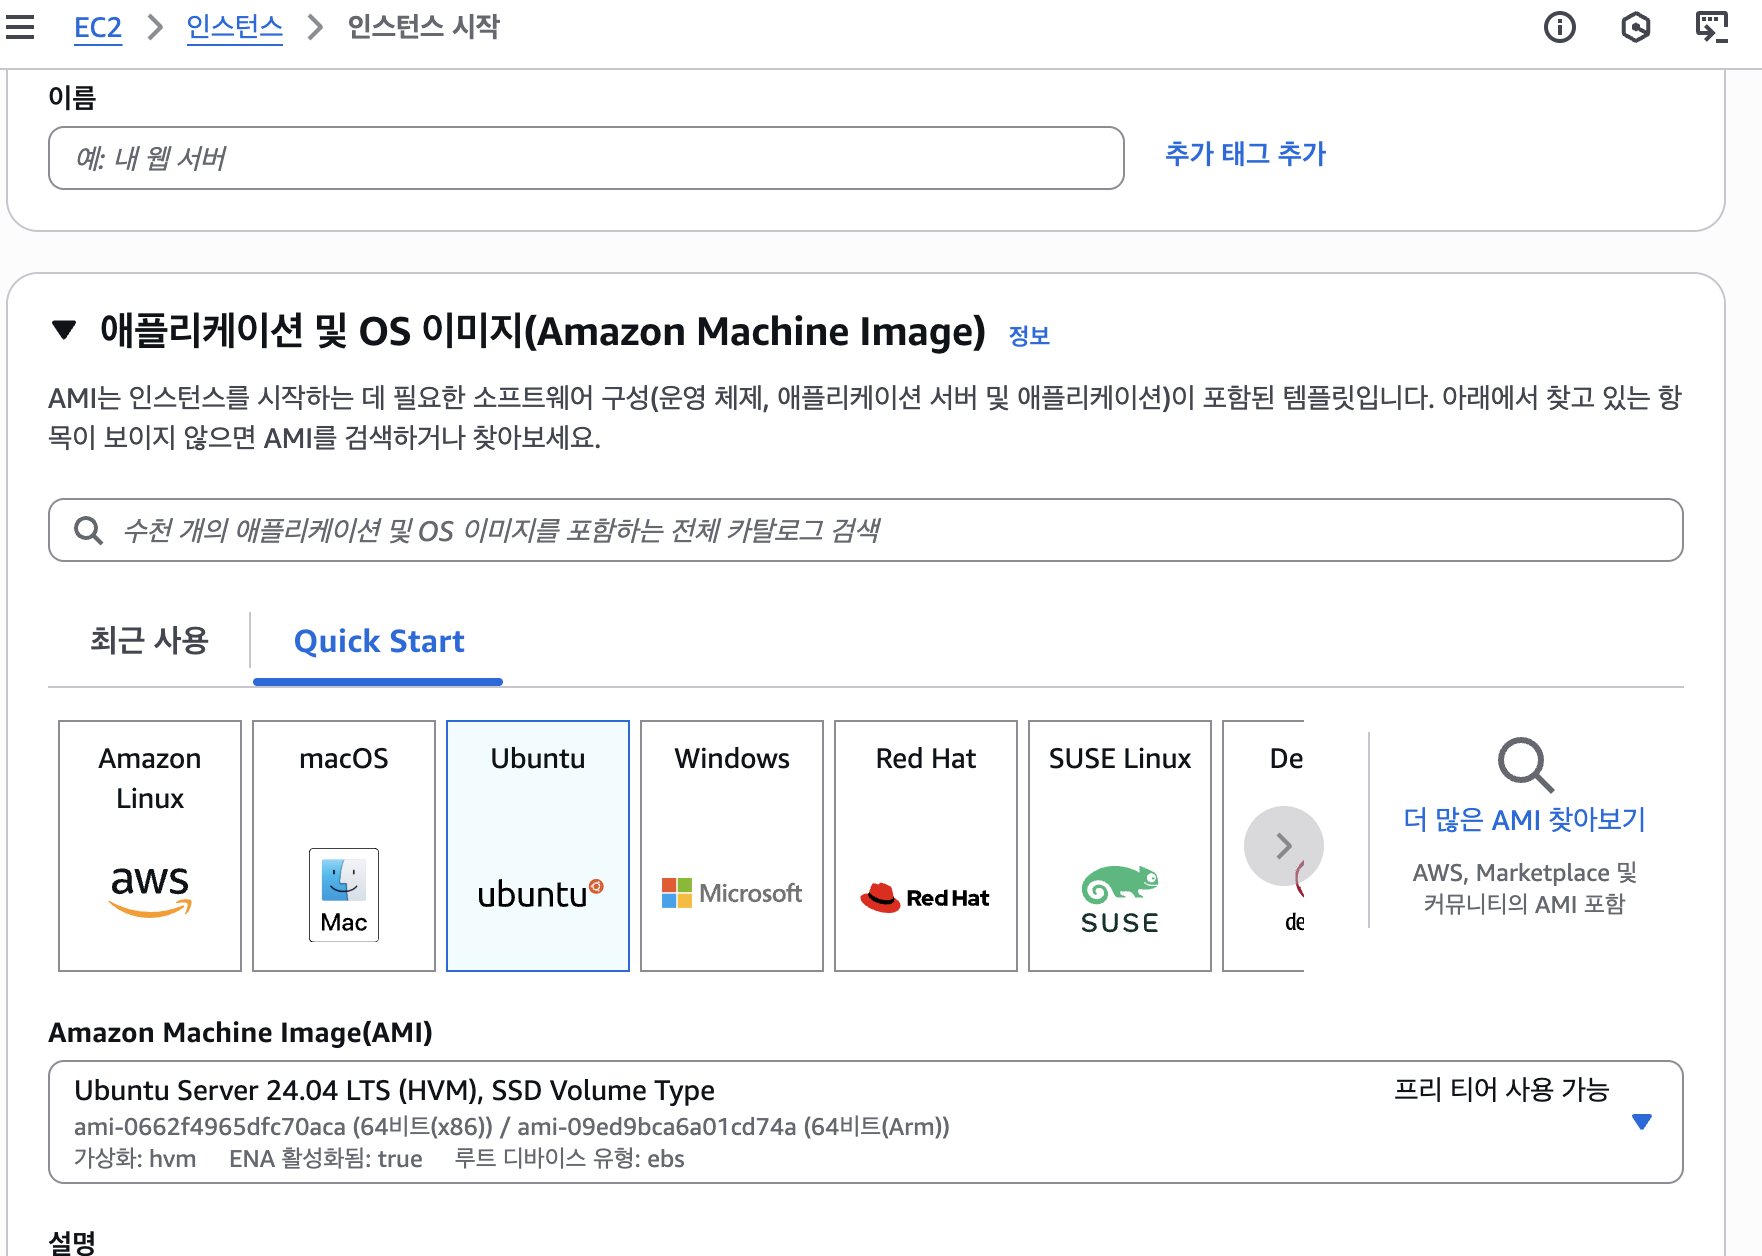
Task: Go to EC2 breadcrumb link
Action: tap(98, 27)
